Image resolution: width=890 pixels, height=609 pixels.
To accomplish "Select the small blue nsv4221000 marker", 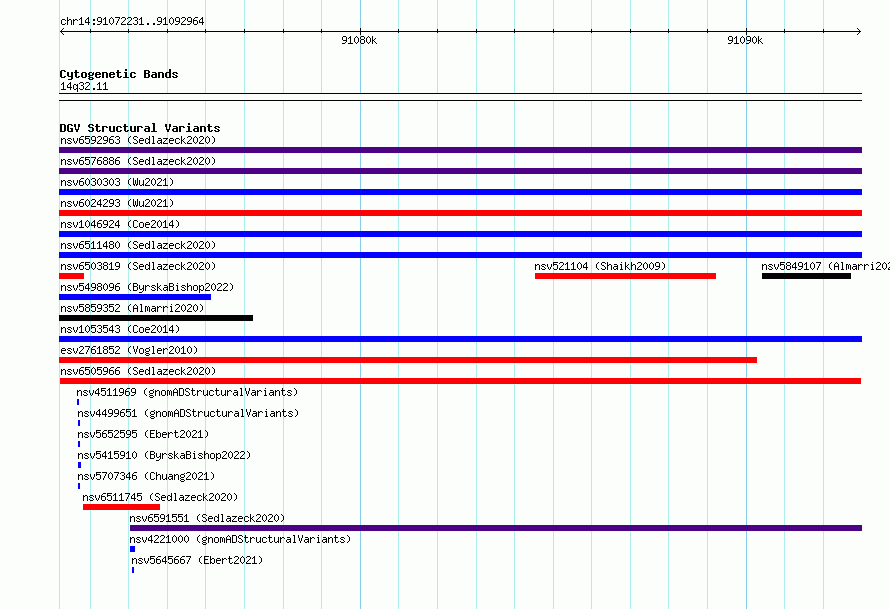I will (x=133, y=549).
